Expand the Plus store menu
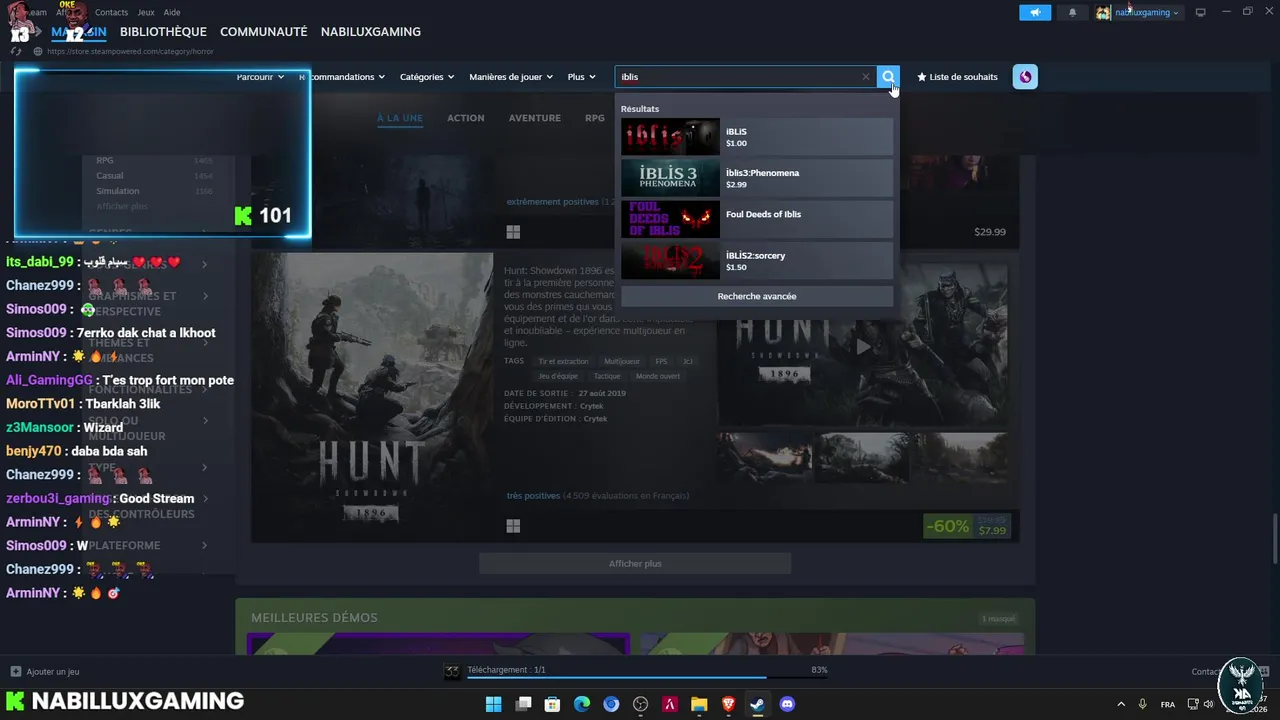 point(581,77)
